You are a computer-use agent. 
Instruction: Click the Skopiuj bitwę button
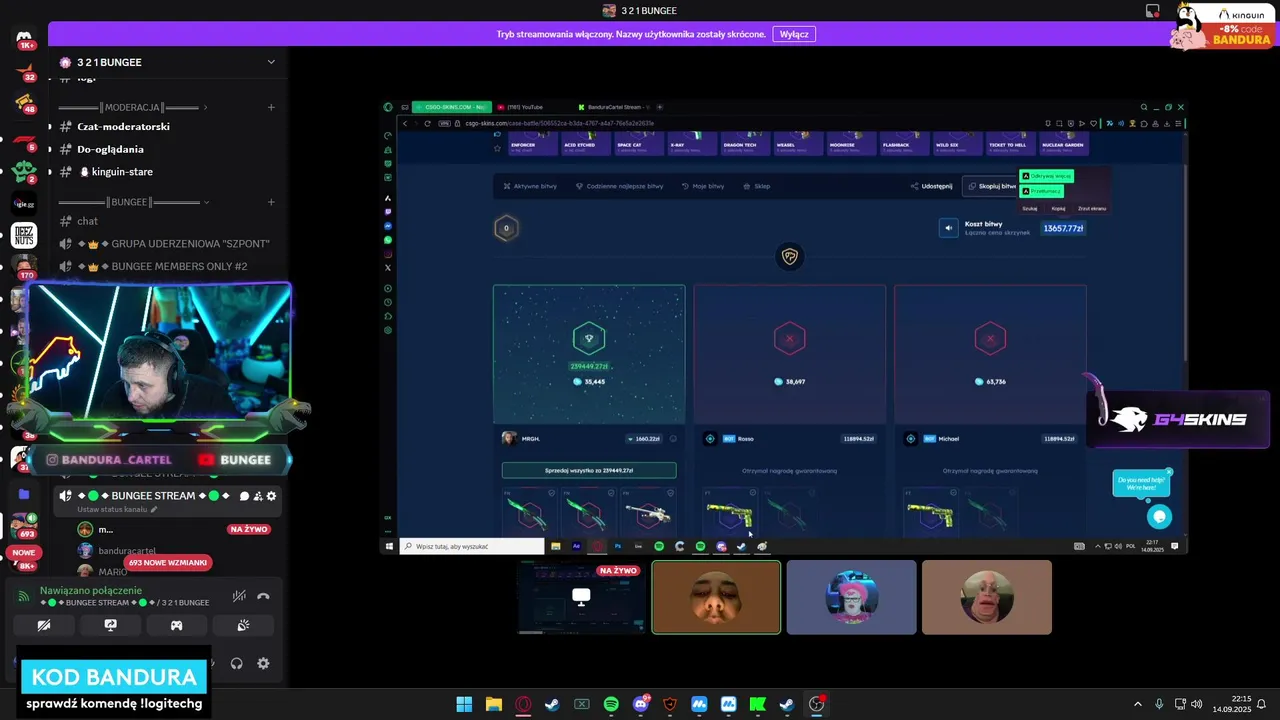(x=992, y=186)
